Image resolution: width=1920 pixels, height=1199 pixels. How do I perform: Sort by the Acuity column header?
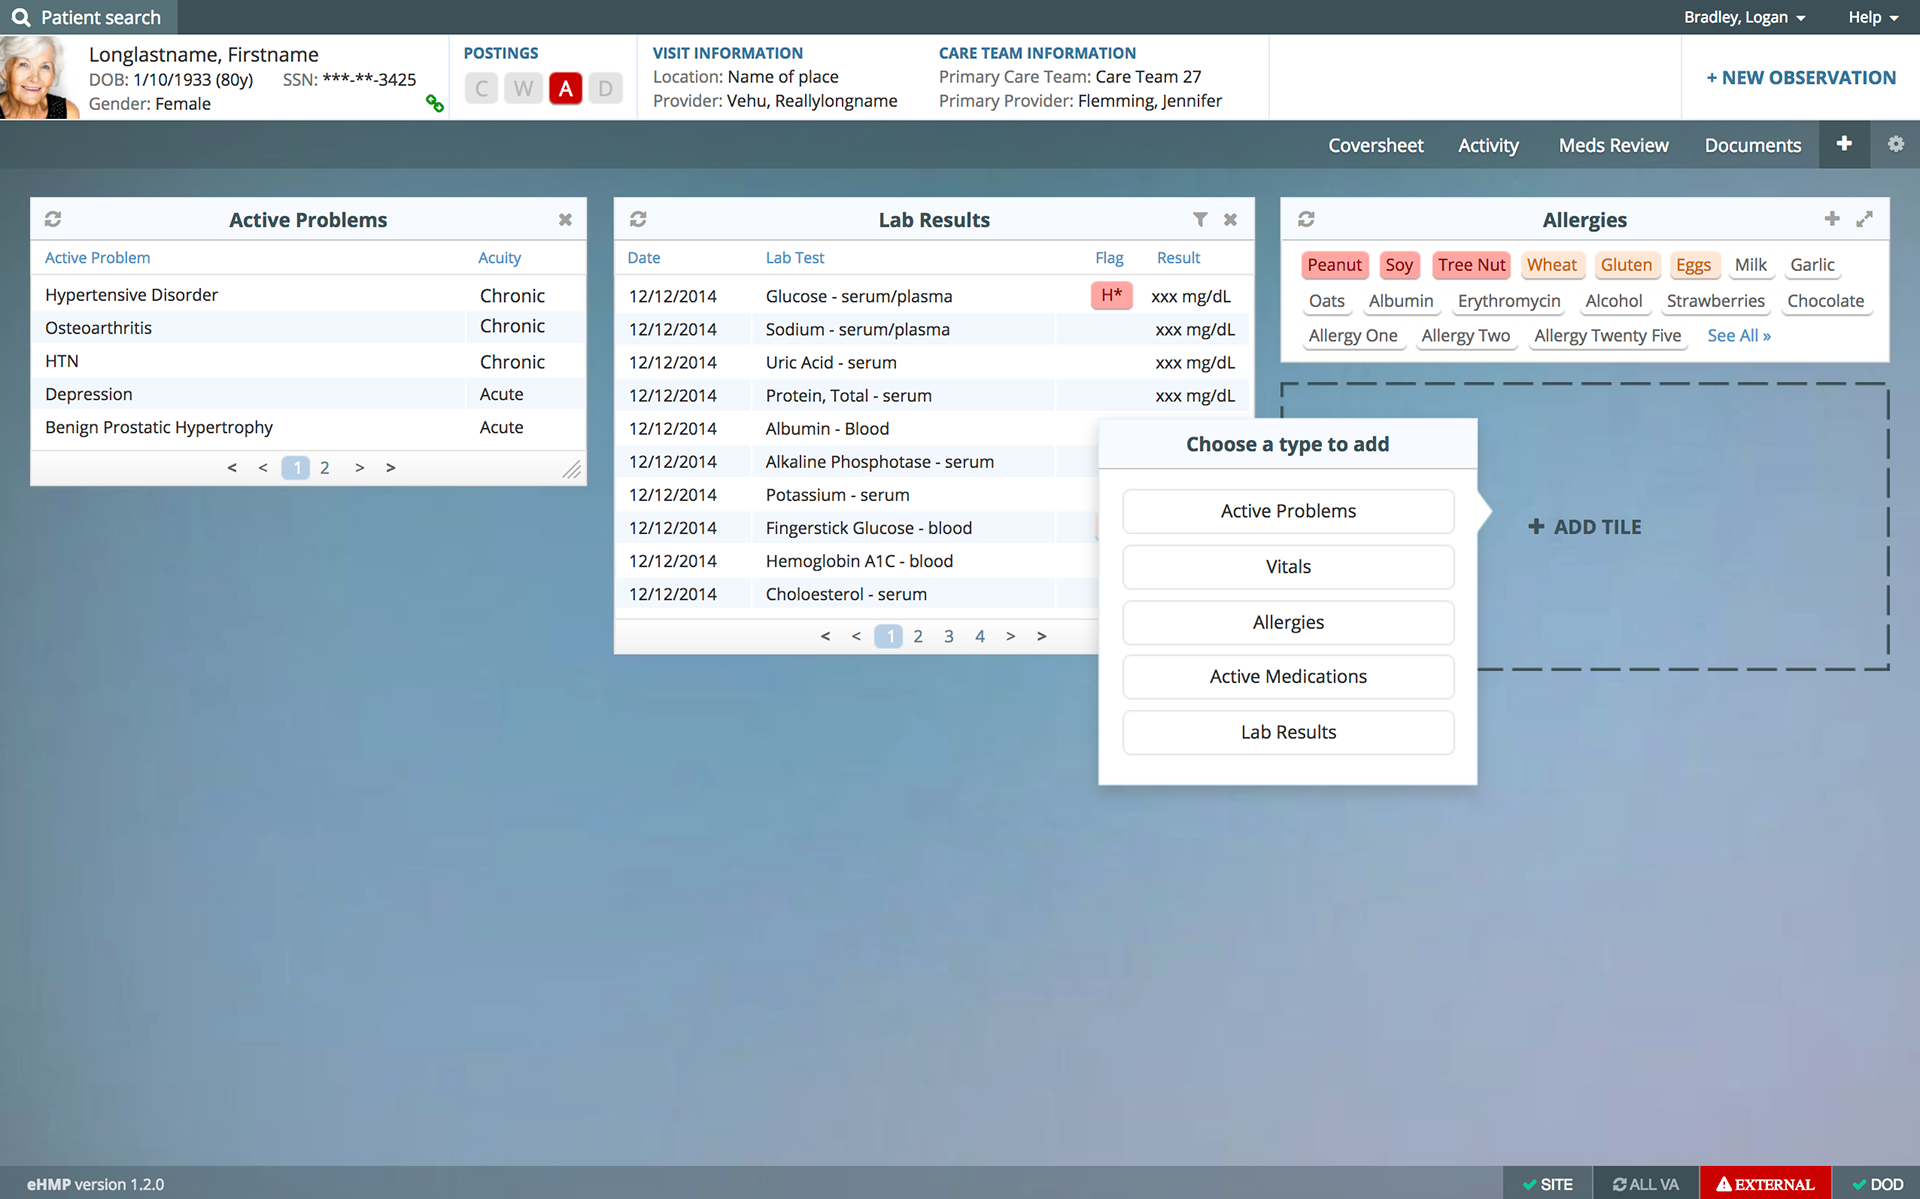pyautogui.click(x=499, y=258)
